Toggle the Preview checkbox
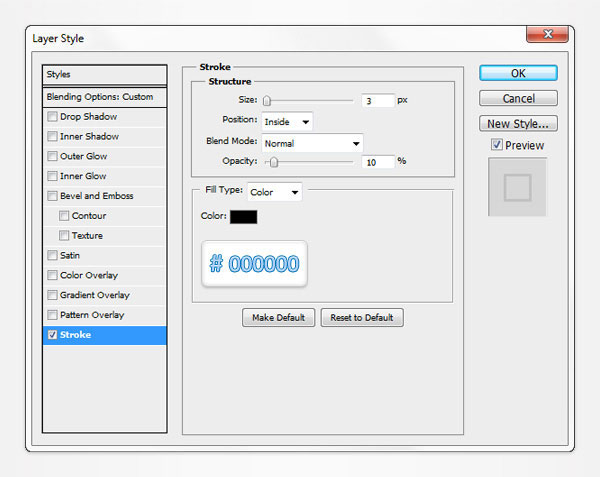 click(x=497, y=145)
